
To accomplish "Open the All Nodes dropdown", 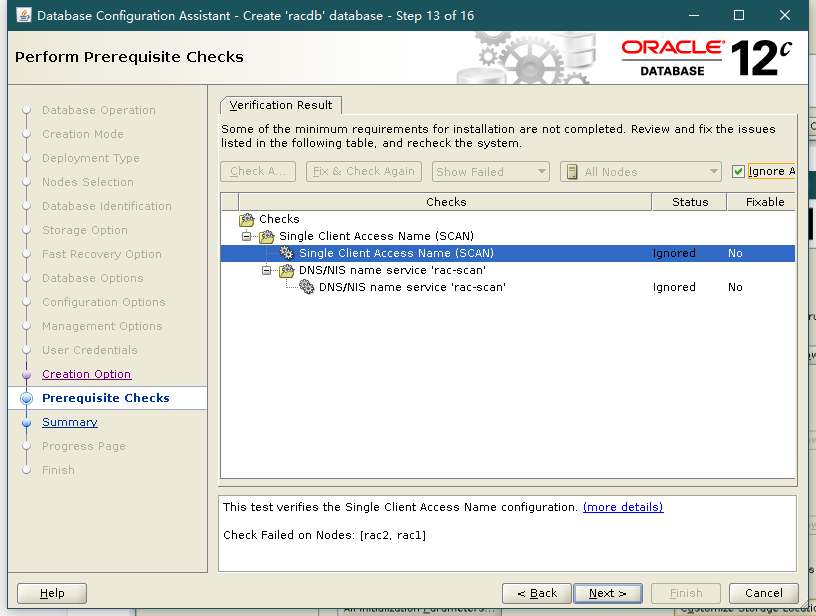I will tap(641, 172).
